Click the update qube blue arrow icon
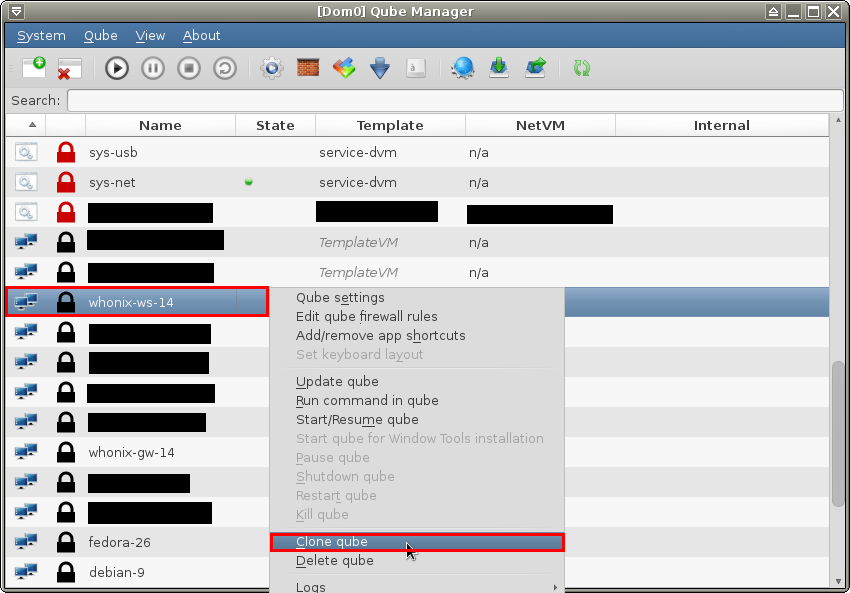 (379, 68)
